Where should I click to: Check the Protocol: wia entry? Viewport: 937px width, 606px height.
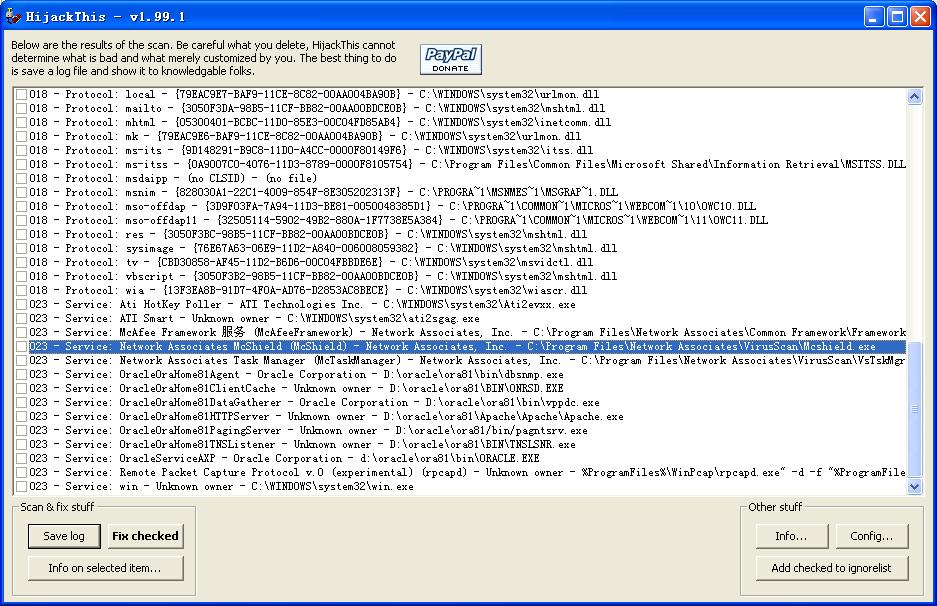click(22, 290)
